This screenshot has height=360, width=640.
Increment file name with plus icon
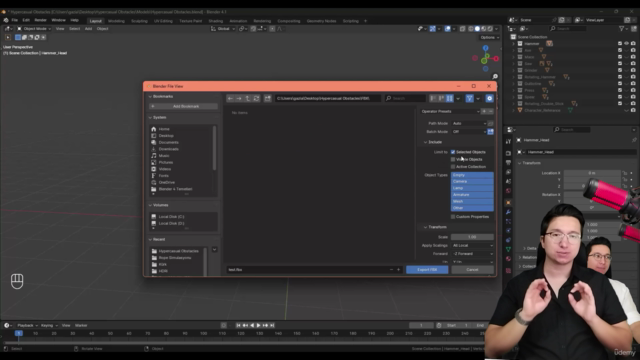(398, 269)
